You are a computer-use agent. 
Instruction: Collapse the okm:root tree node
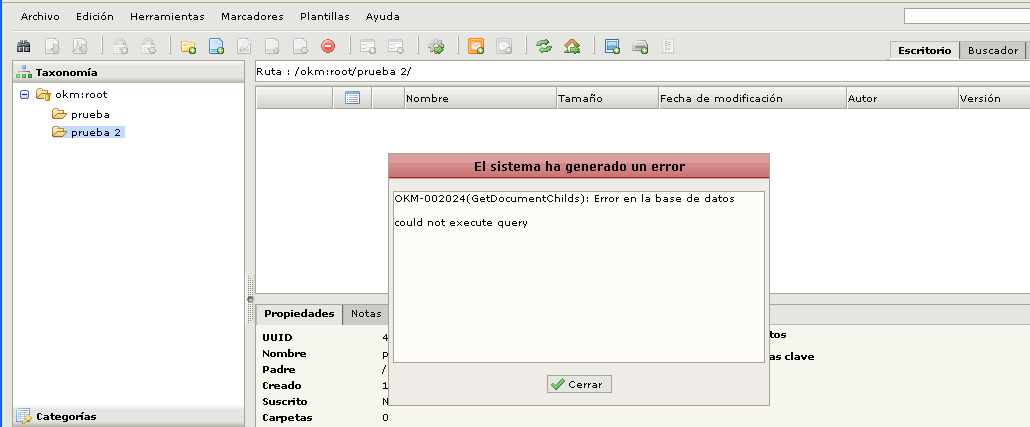pos(24,95)
